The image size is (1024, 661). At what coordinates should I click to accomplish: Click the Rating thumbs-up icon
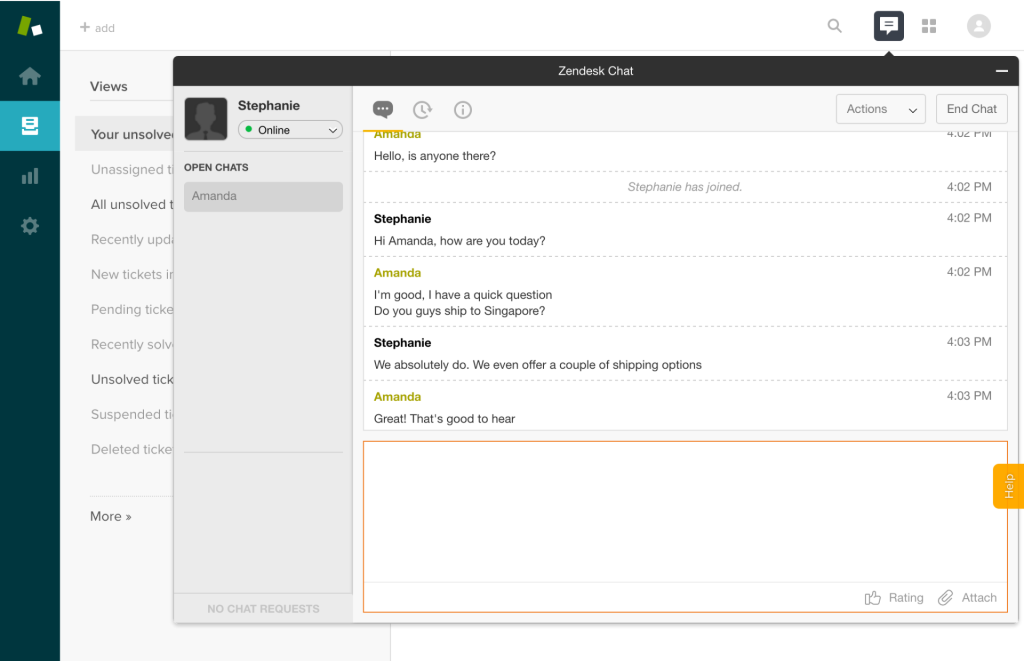(872, 598)
